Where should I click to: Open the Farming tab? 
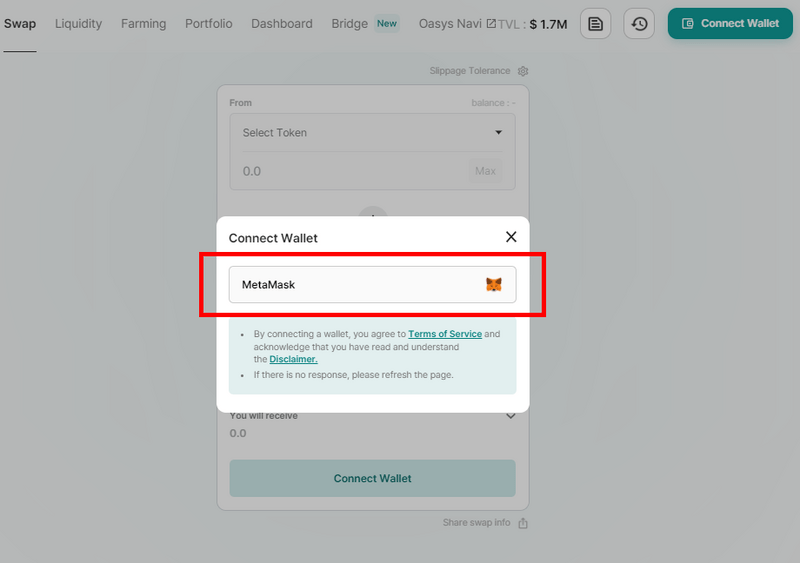(x=143, y=24)
